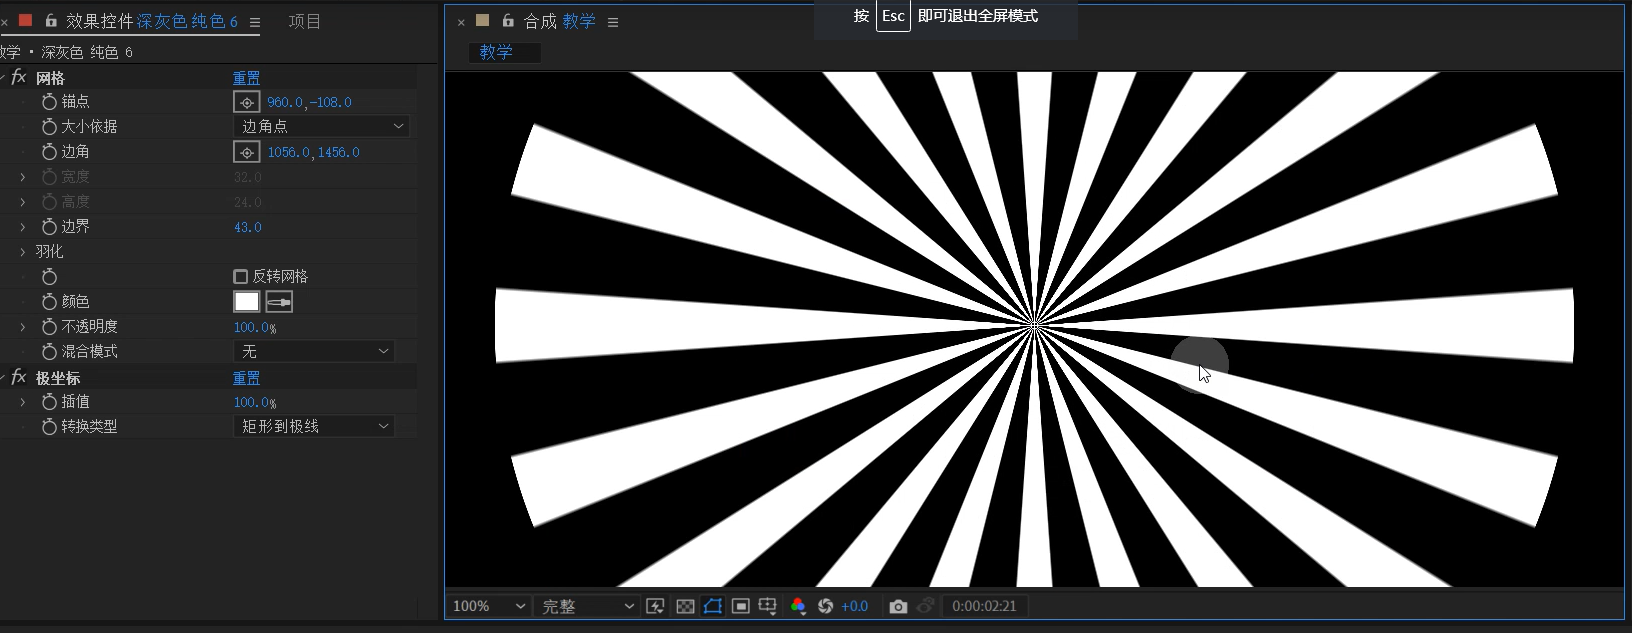Close the 合成 教学 panel
Screen dimensions: 1632x633
click(461, 22)
